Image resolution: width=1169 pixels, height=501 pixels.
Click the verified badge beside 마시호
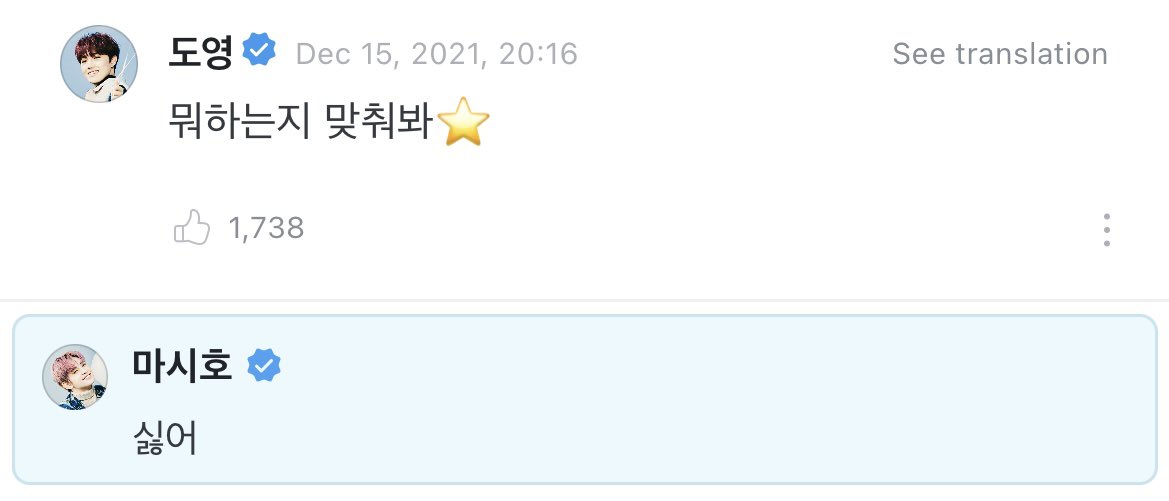pos(264,366)
